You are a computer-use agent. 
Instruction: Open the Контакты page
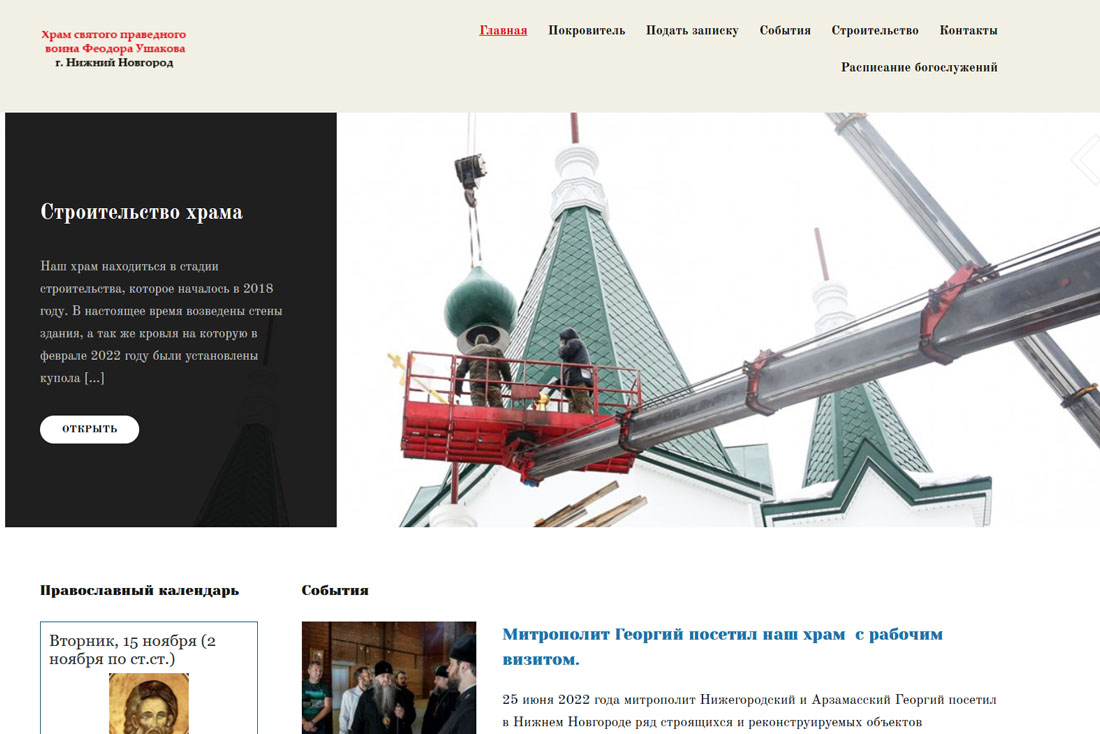coord(968,31)
